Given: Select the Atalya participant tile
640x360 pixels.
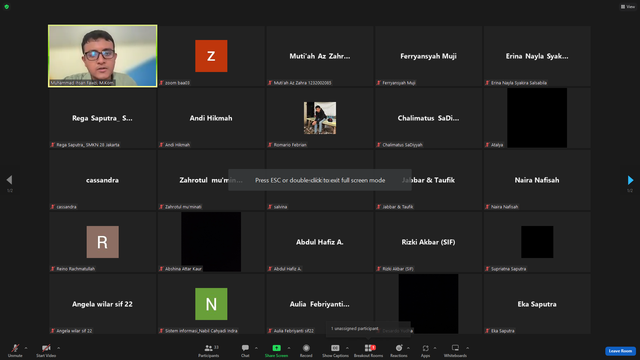Looking at the screenshot, I should (x=537, y=118).
